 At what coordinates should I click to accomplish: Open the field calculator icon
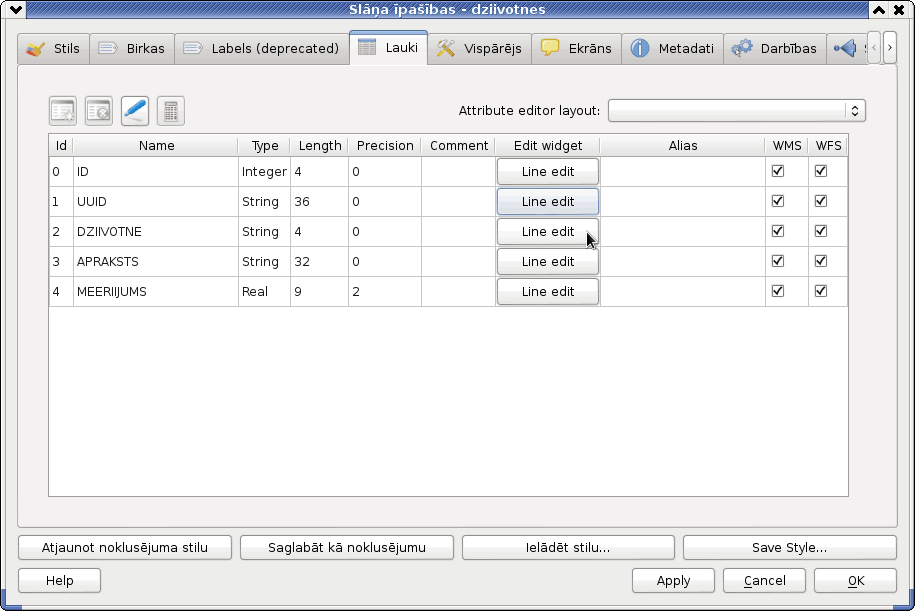[171, 111]
